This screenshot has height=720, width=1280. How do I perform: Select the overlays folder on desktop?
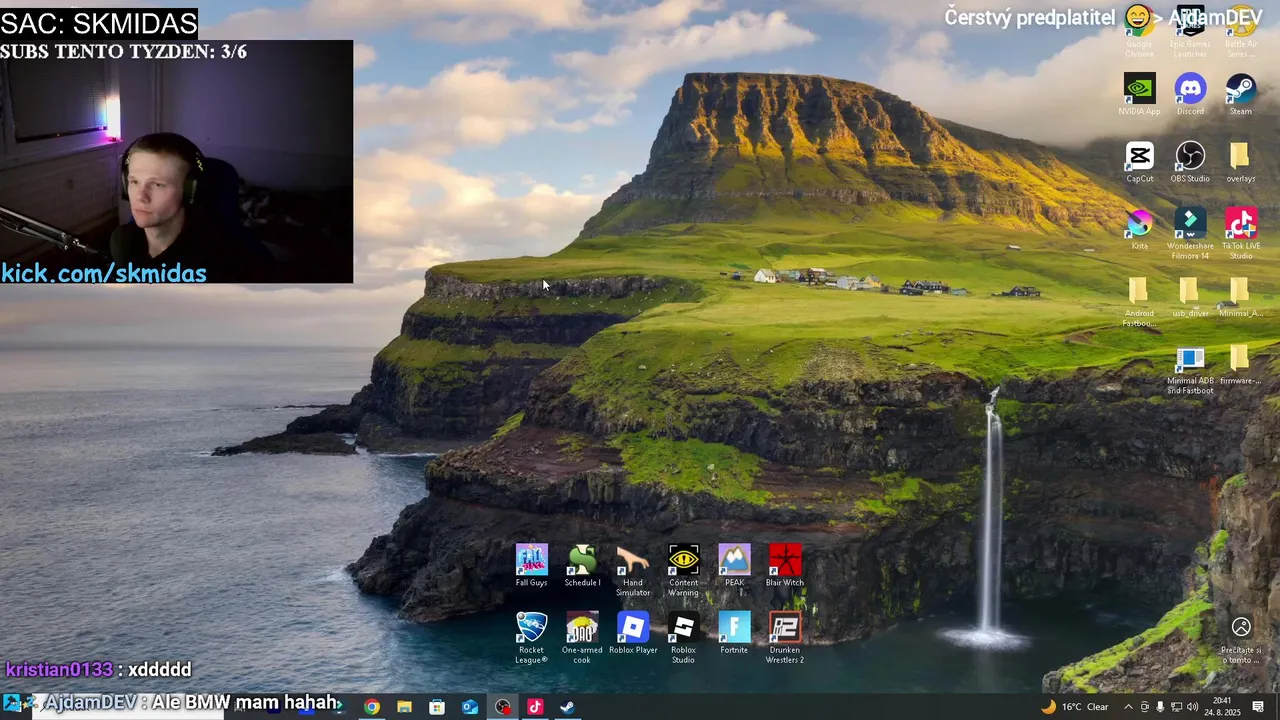(1241, 162)
